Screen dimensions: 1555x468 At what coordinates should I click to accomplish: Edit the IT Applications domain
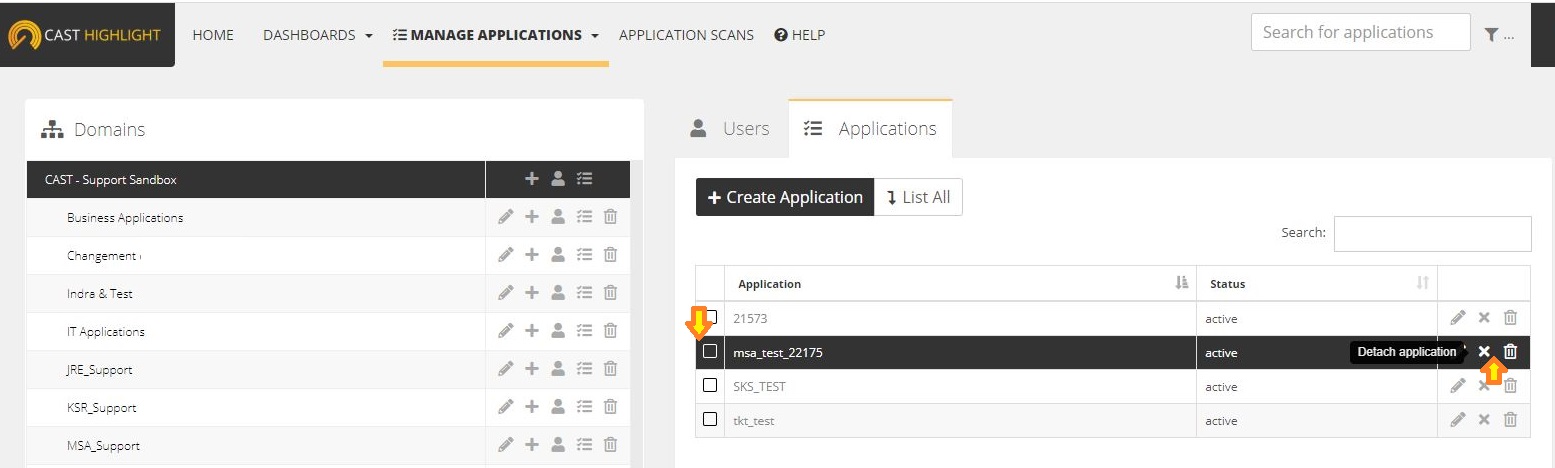[x=506, y=331]
